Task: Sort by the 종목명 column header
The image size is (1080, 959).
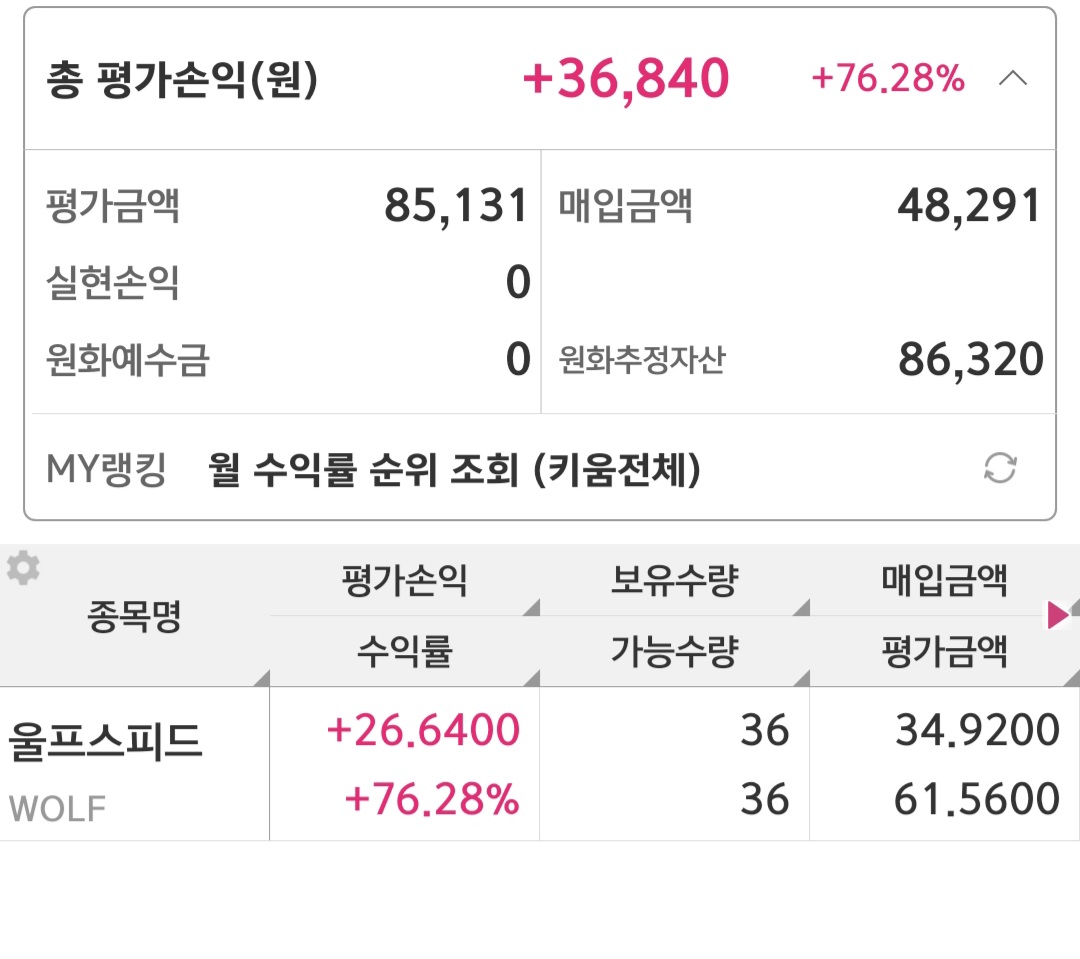Action: [134, 617]
